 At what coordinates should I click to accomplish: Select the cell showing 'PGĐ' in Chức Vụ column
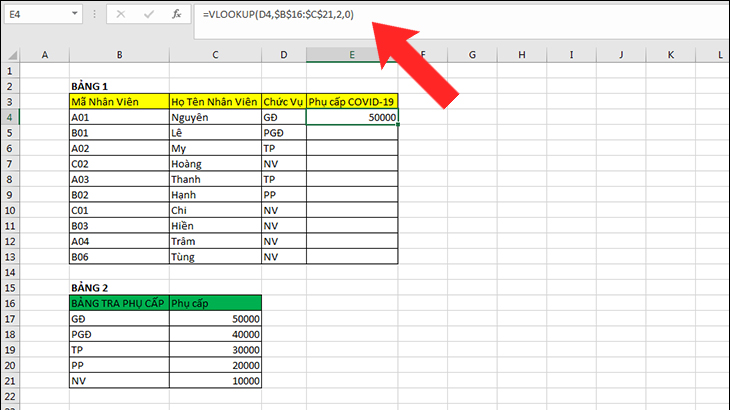coord(283,133)
